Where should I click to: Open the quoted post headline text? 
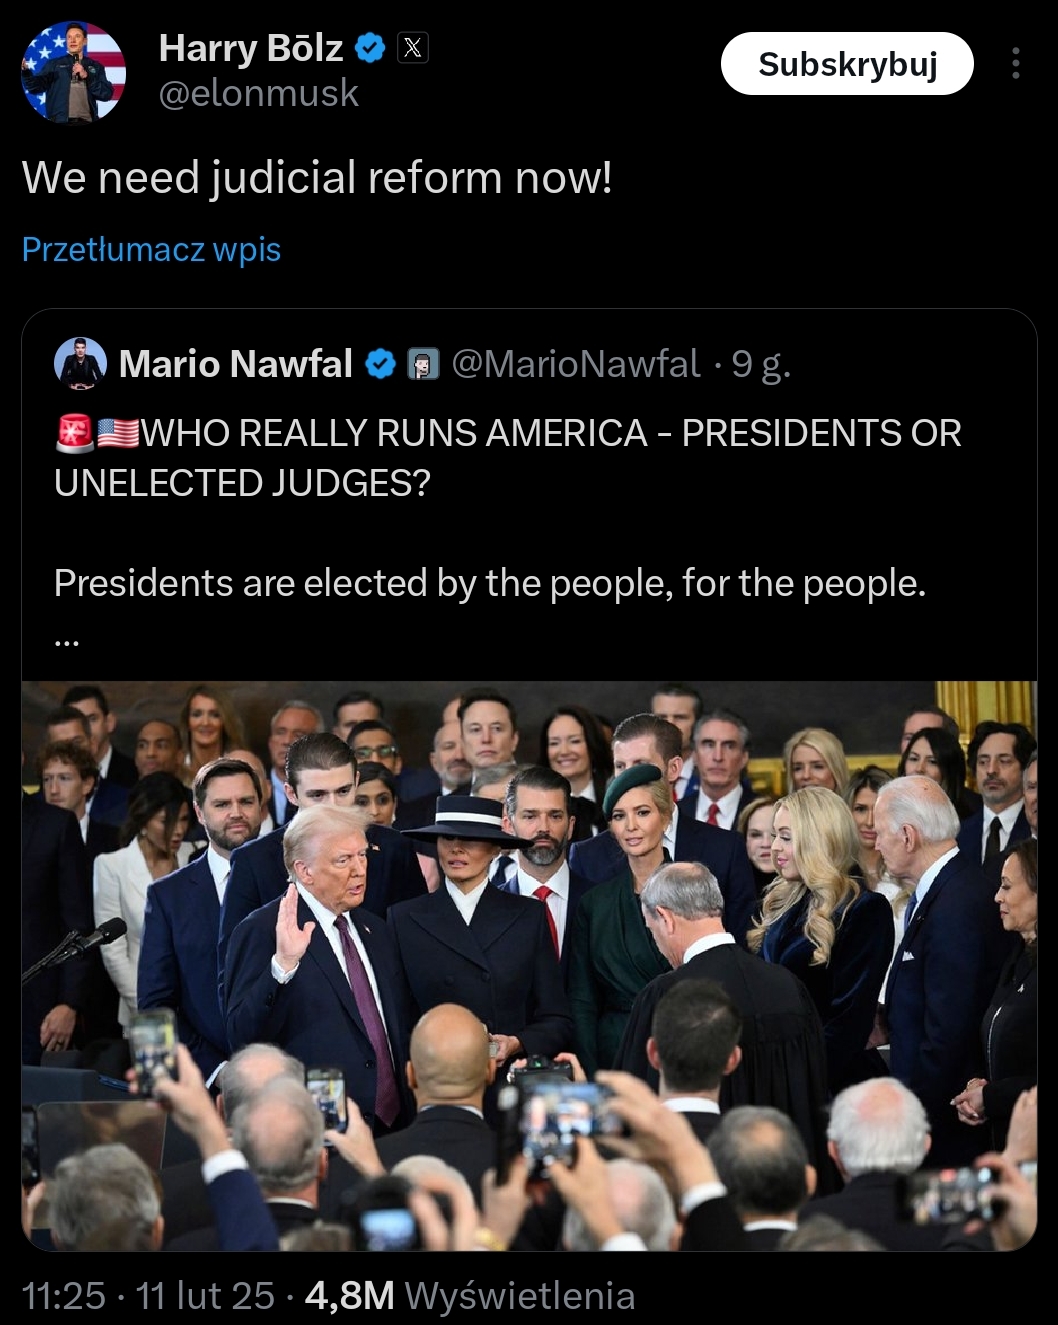click(x=508, y=458)
